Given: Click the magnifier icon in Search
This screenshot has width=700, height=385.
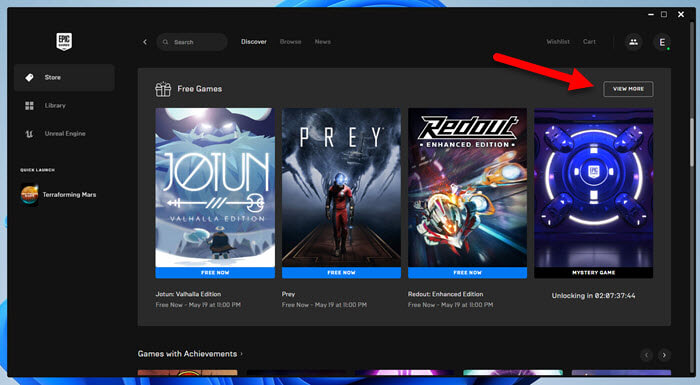Looking at the screenshot, I should (x=166, y=42).
